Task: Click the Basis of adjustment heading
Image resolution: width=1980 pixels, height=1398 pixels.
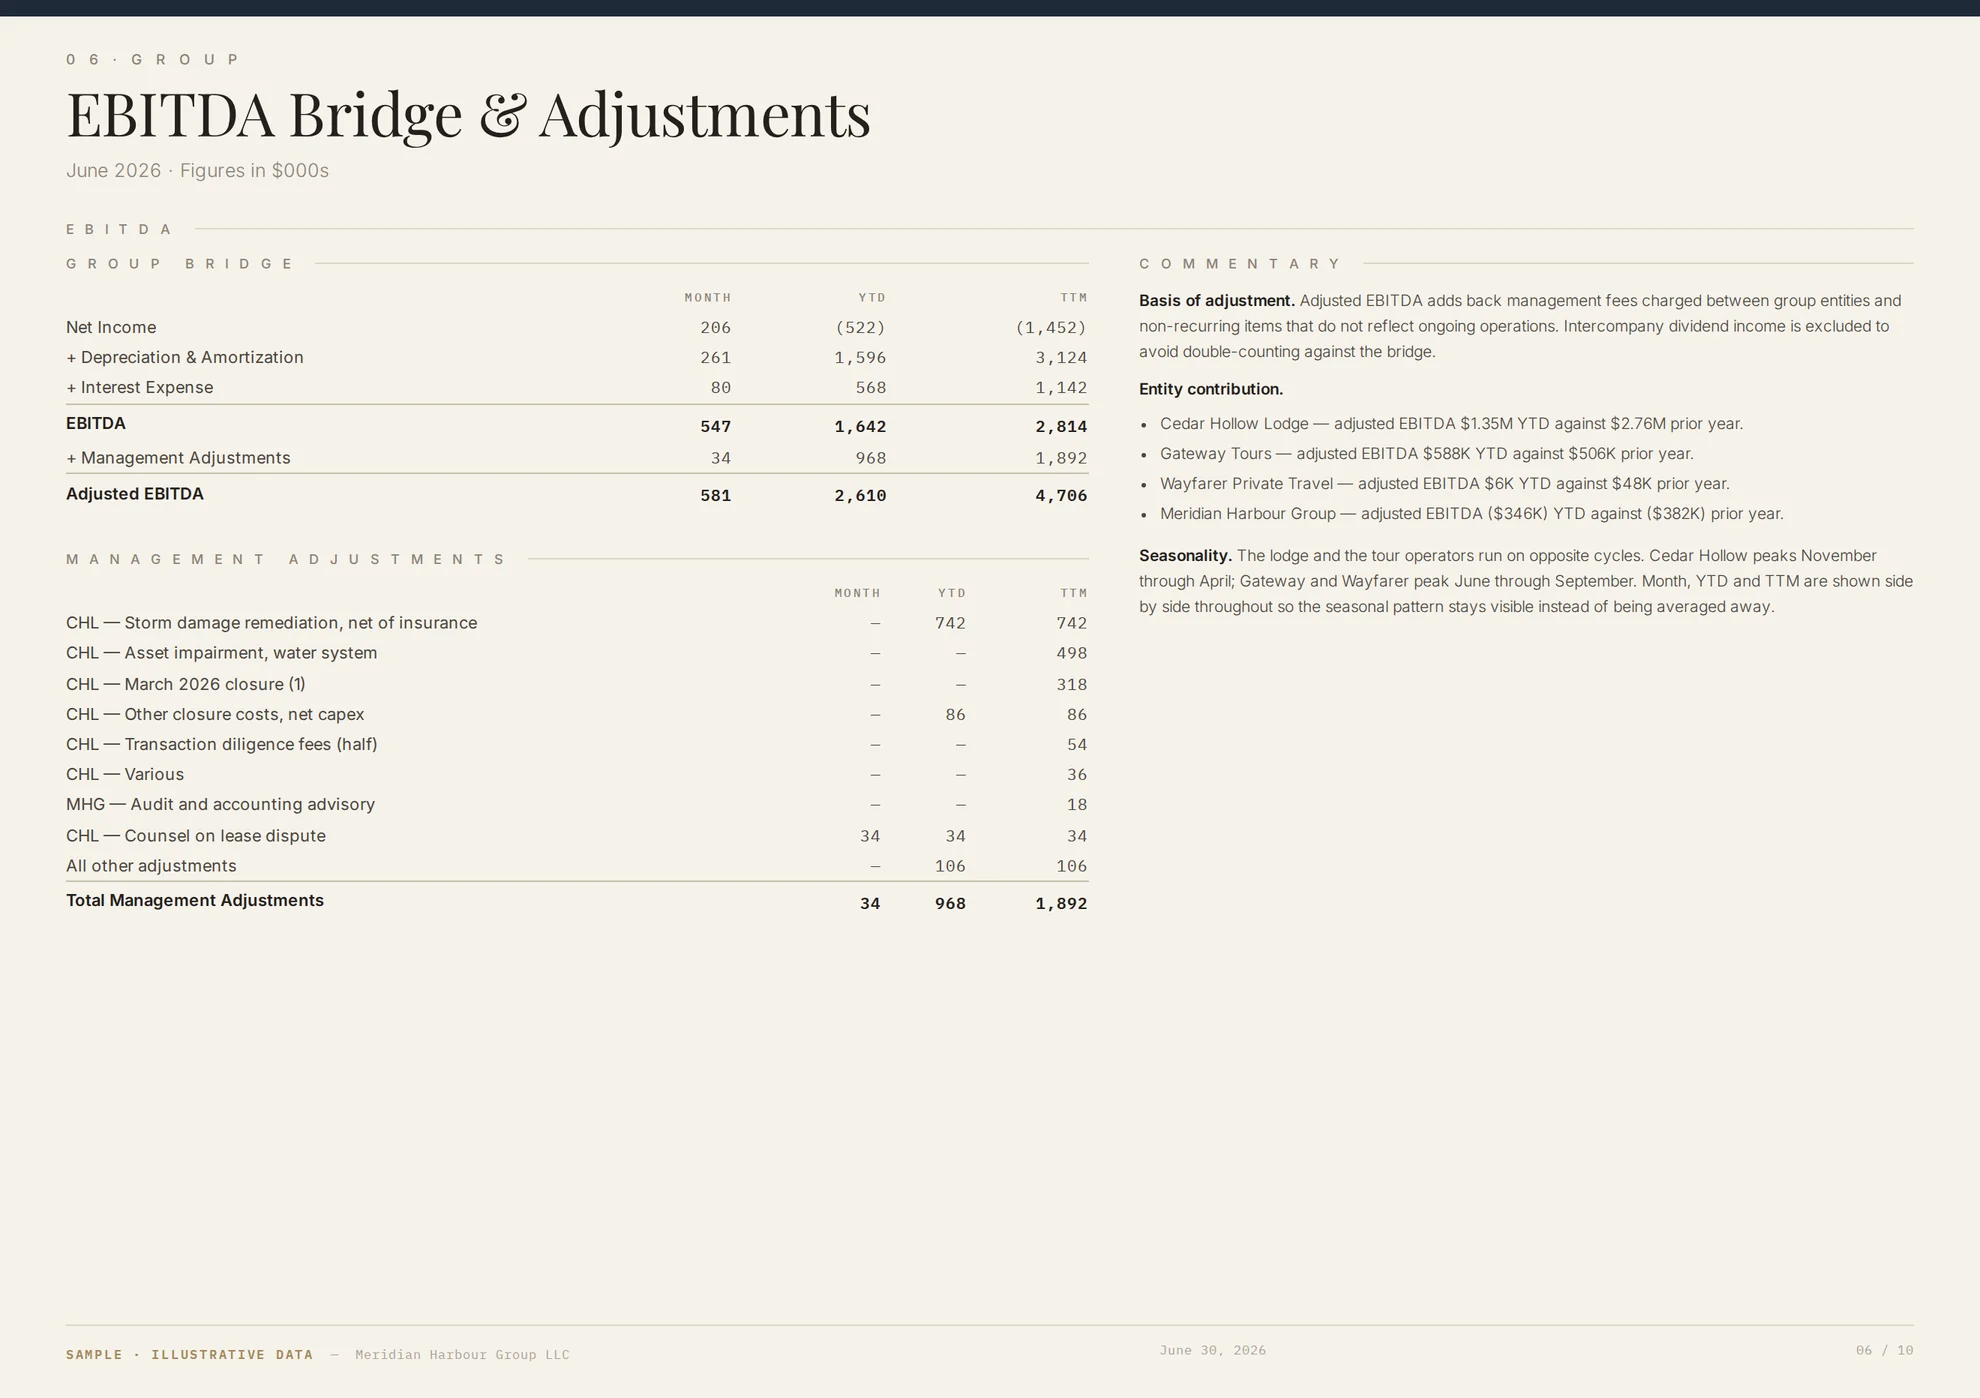Action: (1217, 300)
